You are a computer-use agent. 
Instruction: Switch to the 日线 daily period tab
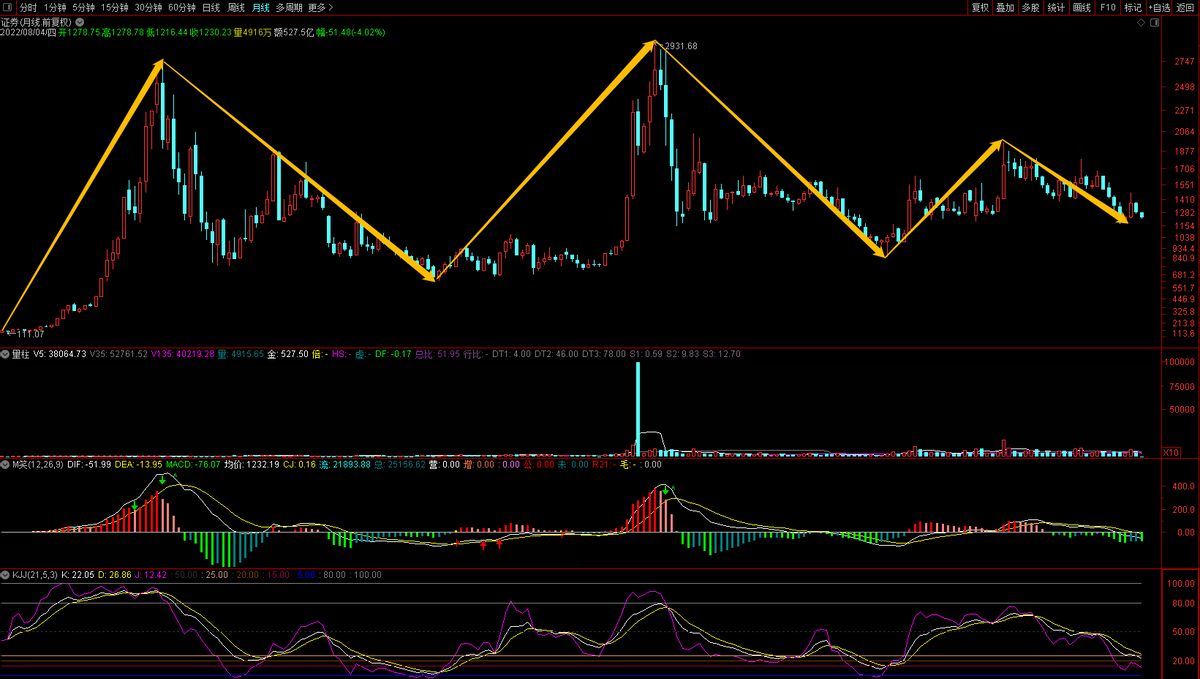[211, 7]
